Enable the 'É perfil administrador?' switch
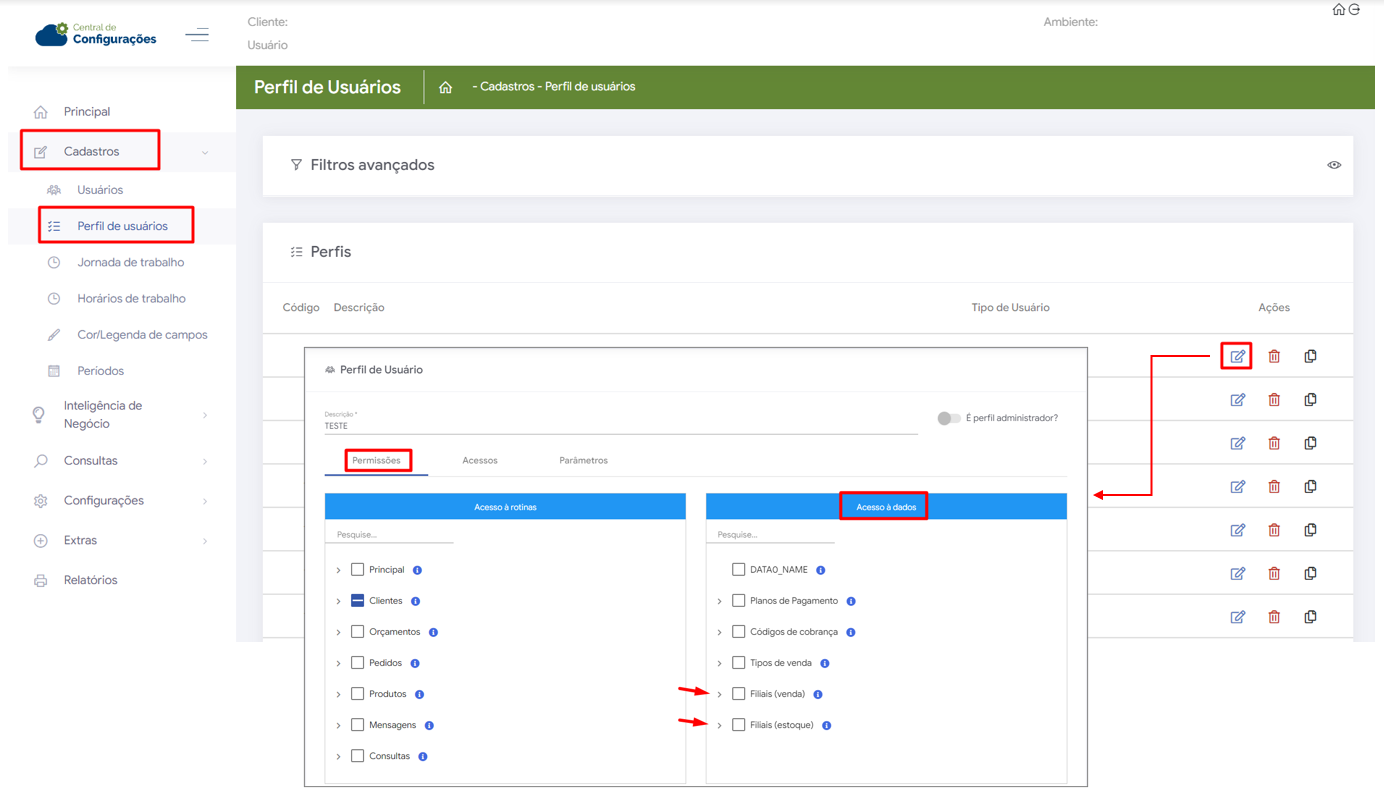 (x=948, y=418)
